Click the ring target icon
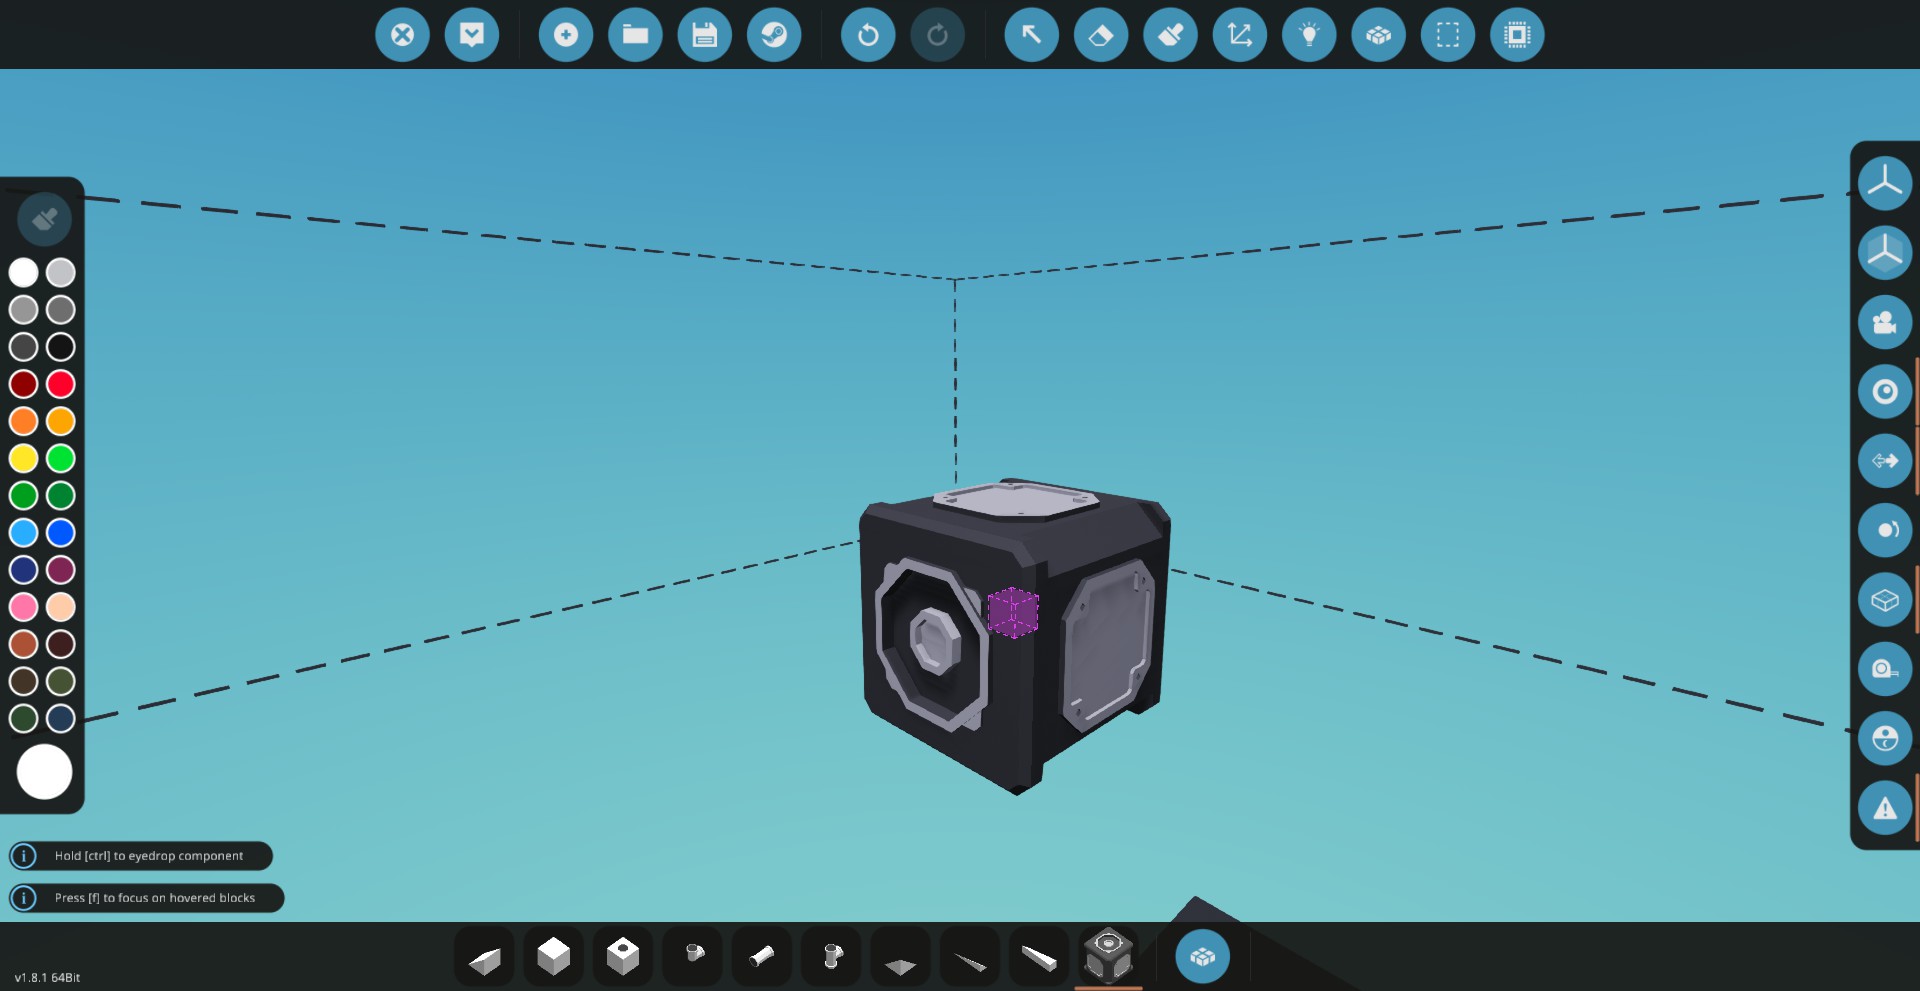 coord(1885,391)
